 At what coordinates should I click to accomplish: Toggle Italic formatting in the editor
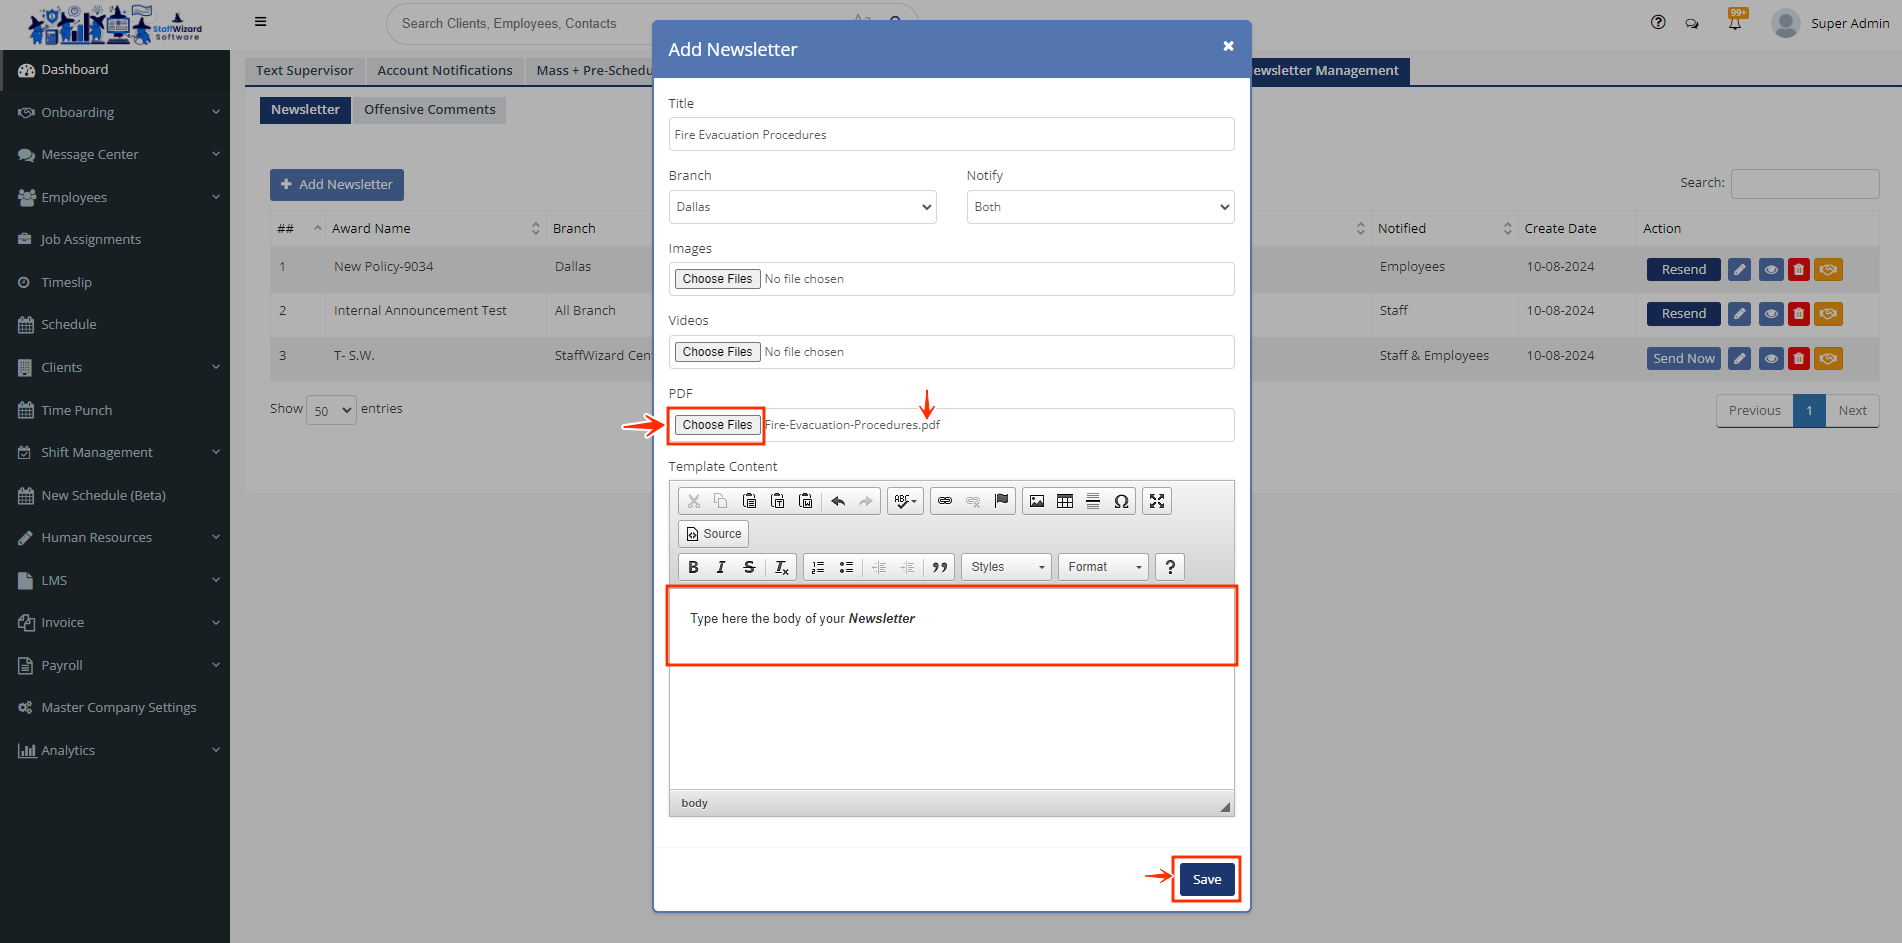[x=721, y=567]
